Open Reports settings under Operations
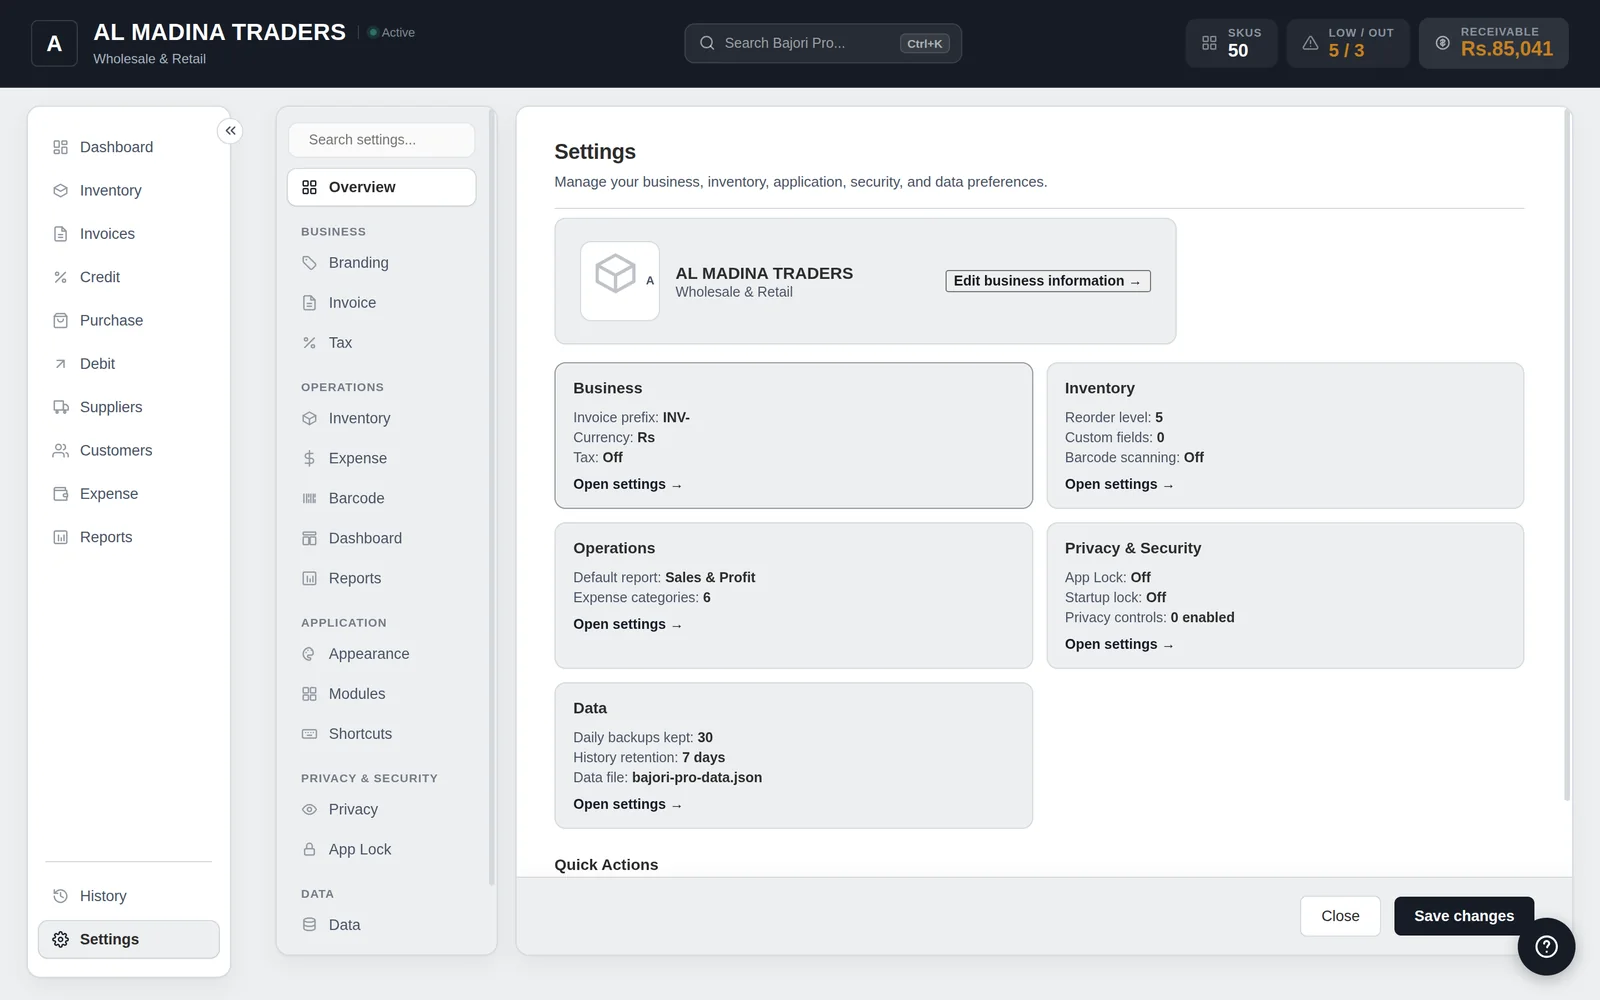This screenshot has height=1000, width=1600. [381, 578]
